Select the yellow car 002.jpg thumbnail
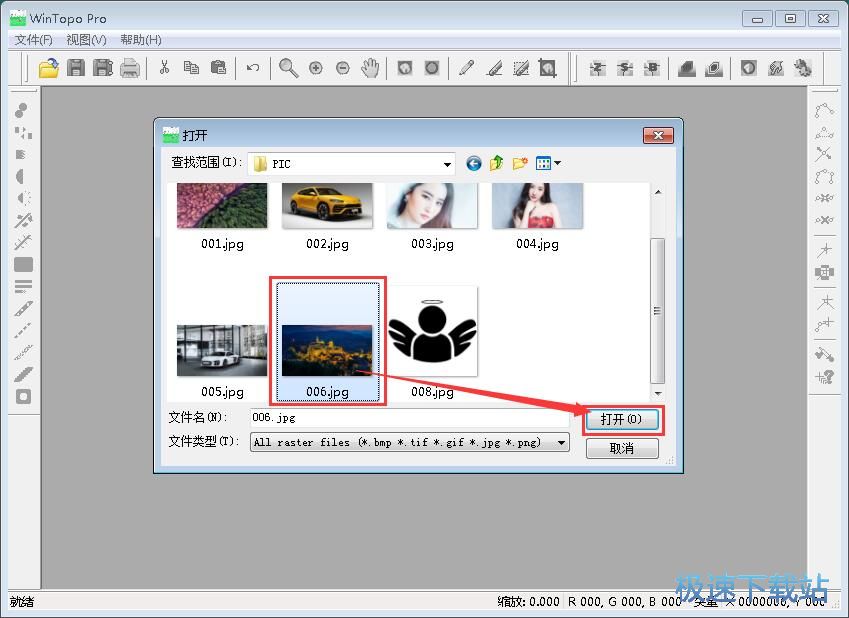849x618 pixels. coord(327,206)
